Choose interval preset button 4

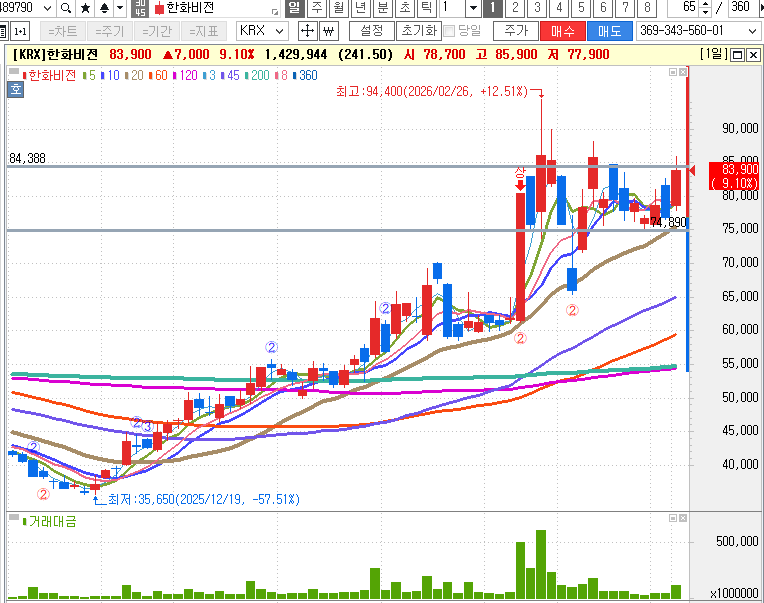tap(559, 7)
